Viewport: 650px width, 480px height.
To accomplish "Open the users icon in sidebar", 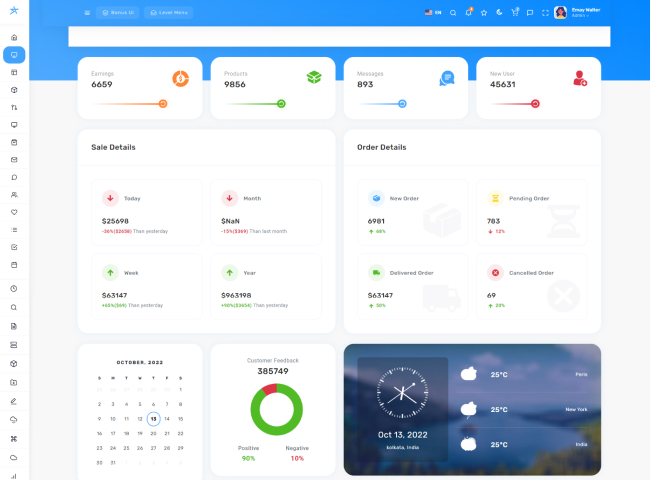I will pos(14,195).
